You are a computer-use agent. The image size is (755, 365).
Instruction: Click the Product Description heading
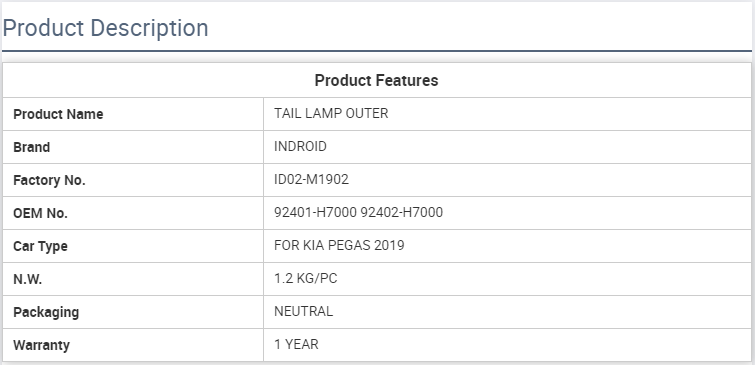point(105,28)
